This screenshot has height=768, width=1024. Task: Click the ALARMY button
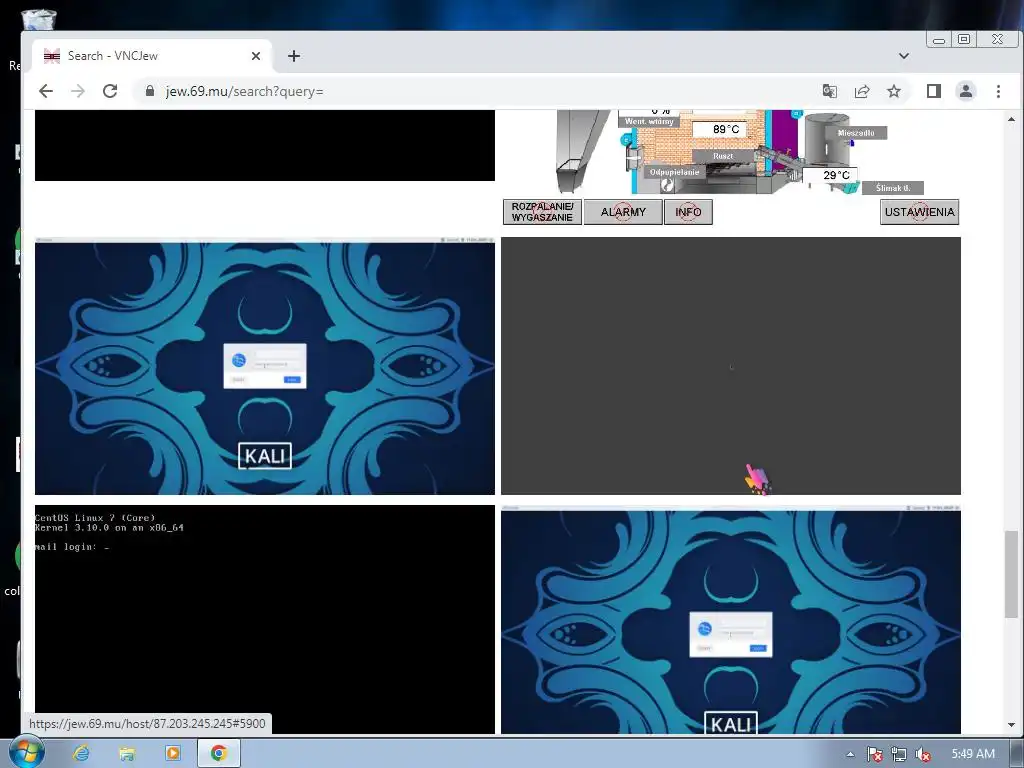(623, 212)
